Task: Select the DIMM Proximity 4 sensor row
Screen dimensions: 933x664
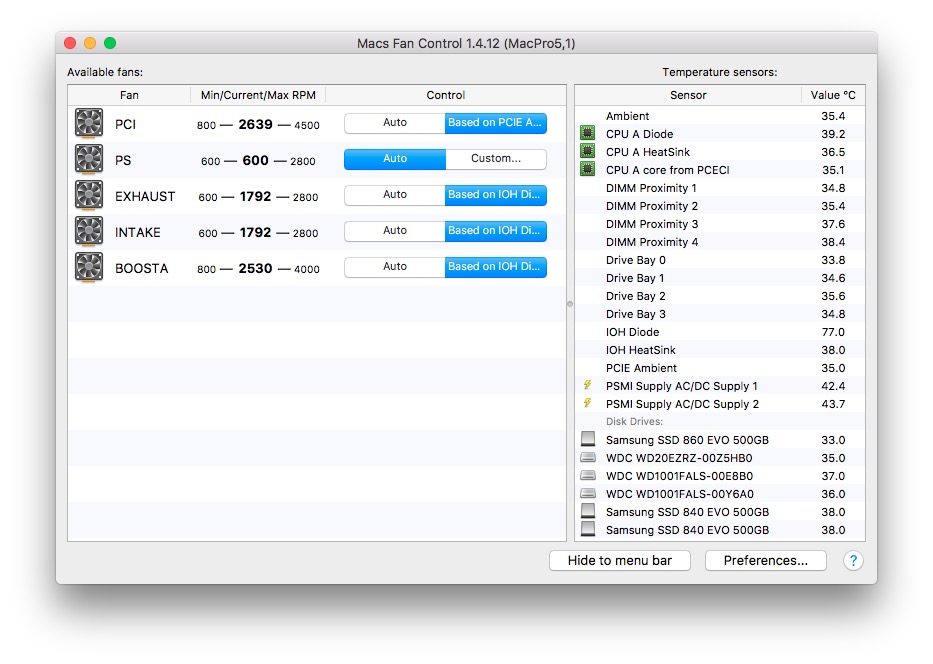Action: 720,242
